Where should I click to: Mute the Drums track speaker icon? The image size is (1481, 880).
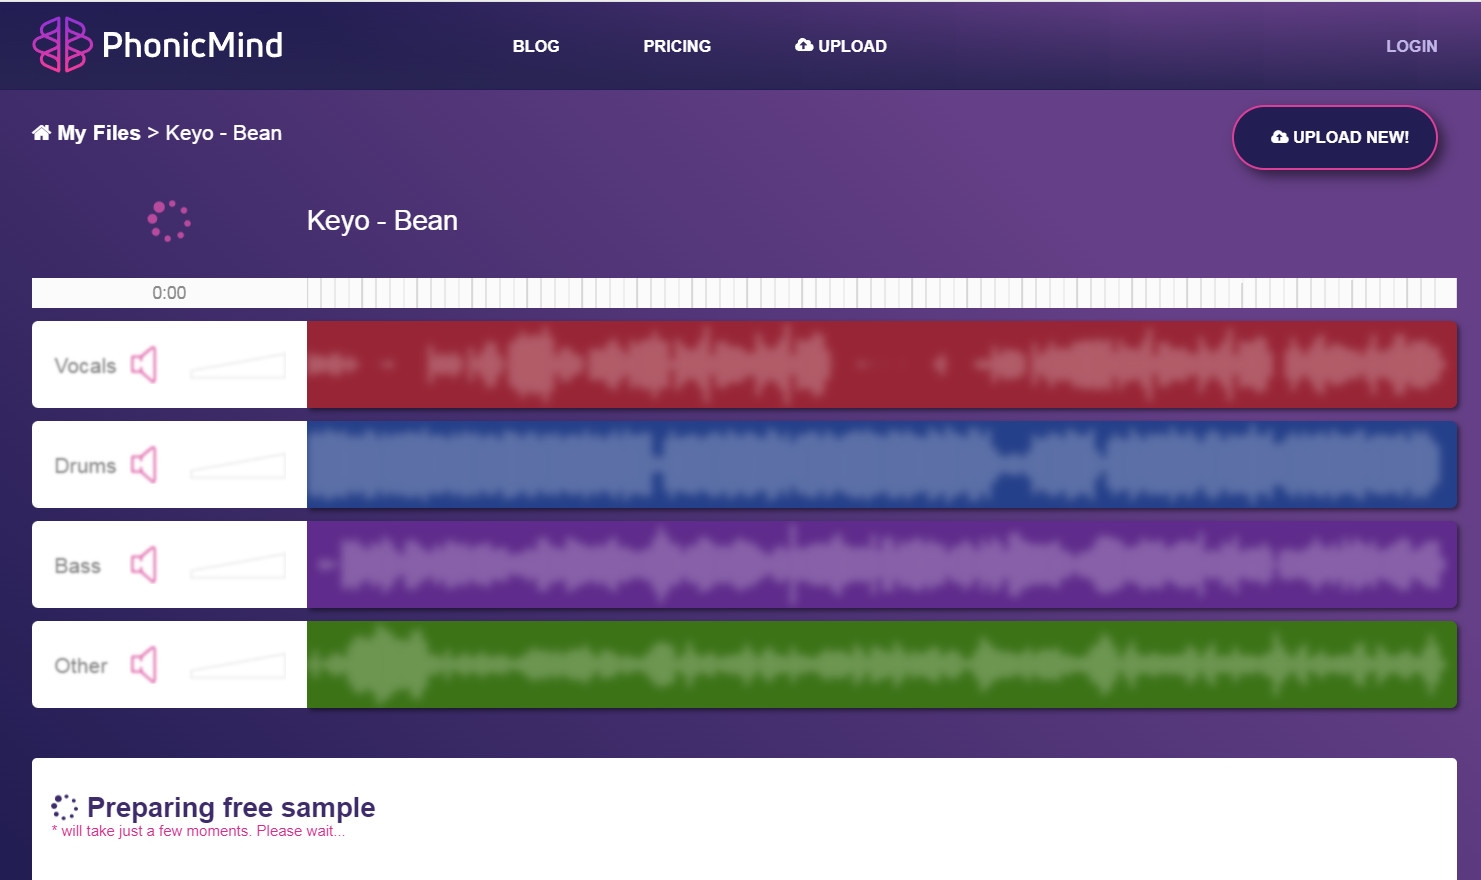pyautogui.click(x=144, y=465)
